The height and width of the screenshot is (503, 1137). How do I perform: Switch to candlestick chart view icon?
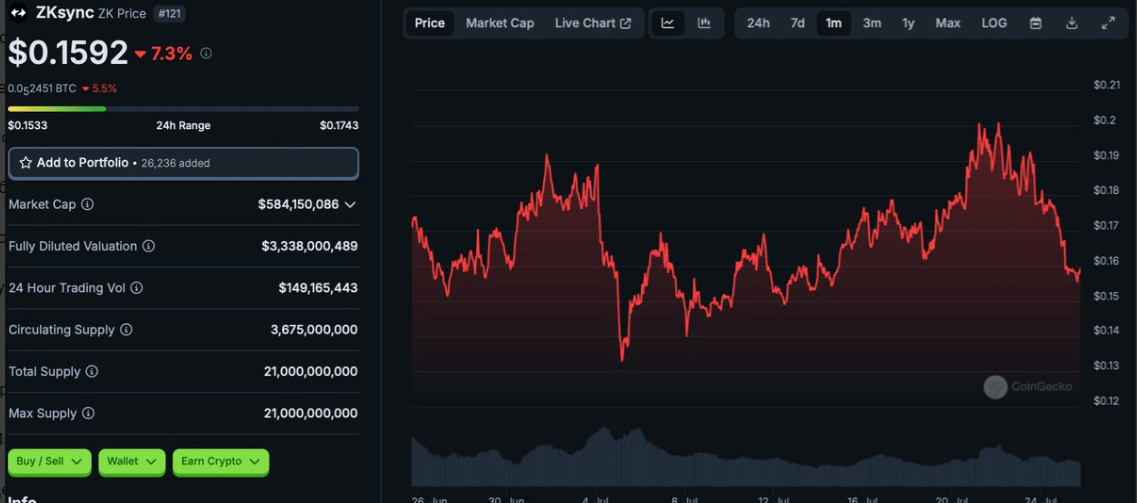[x=704, y=23]
